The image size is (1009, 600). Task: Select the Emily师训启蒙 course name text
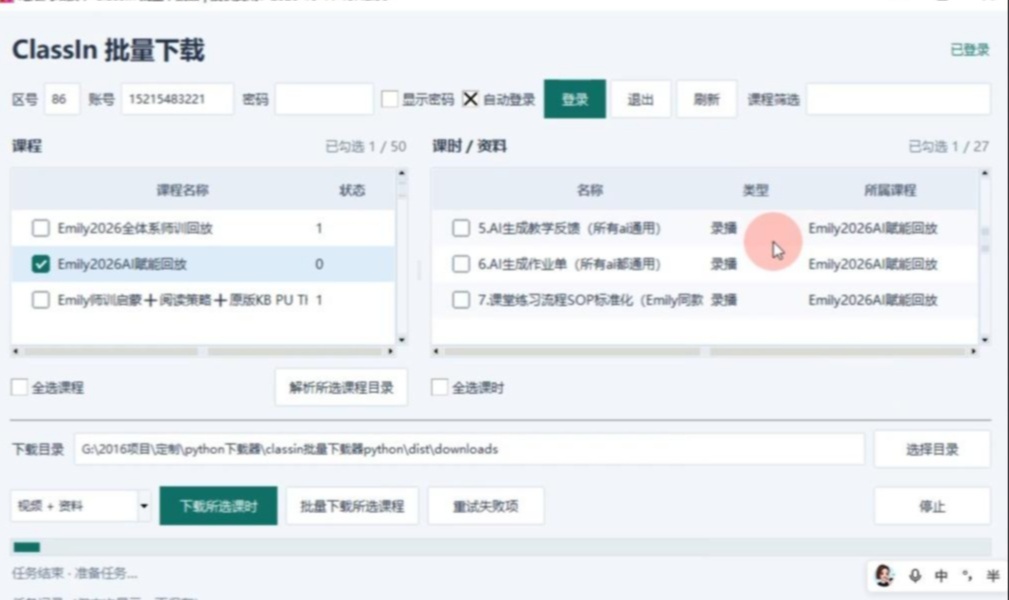[183, 300]
